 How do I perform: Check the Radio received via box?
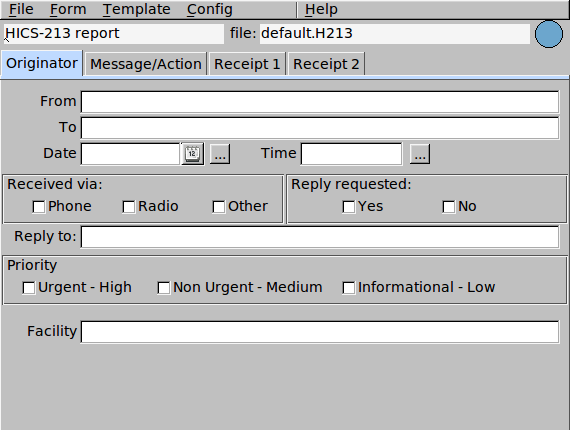[x=129, y=207]
